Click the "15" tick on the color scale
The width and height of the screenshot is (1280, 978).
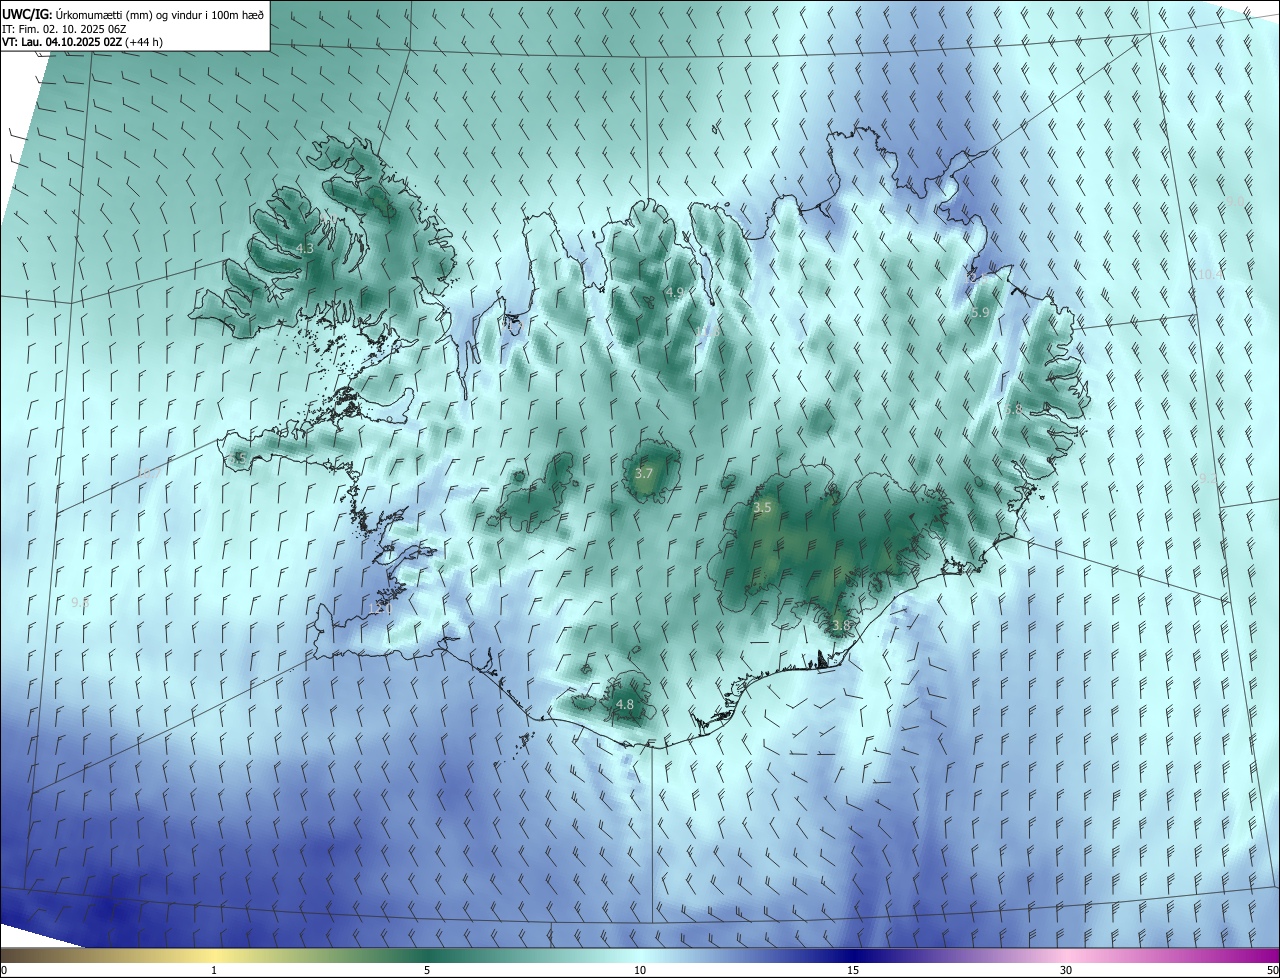[853, 971]
